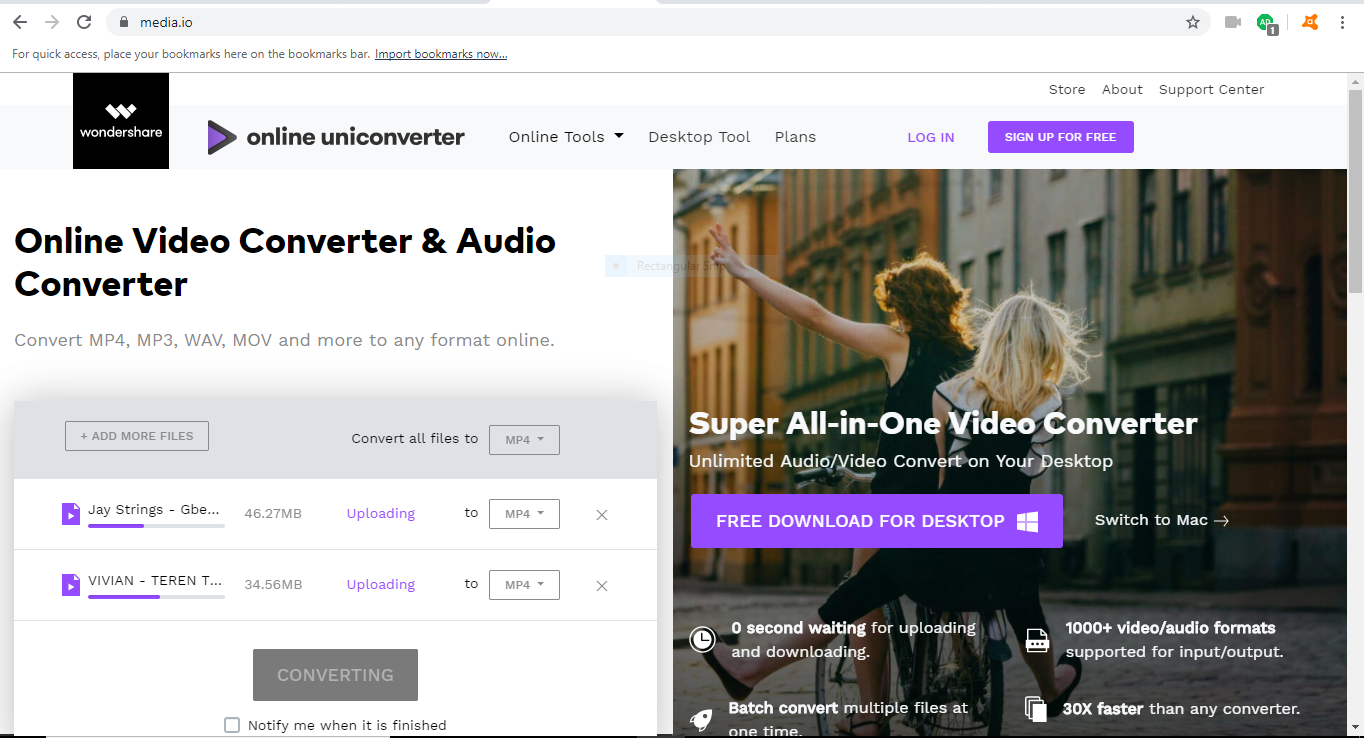Image resolution: width=1364 pixels, height=738 pixels.
Task: Open the Chrome three-dot menu
Action: coord(1342,22)
